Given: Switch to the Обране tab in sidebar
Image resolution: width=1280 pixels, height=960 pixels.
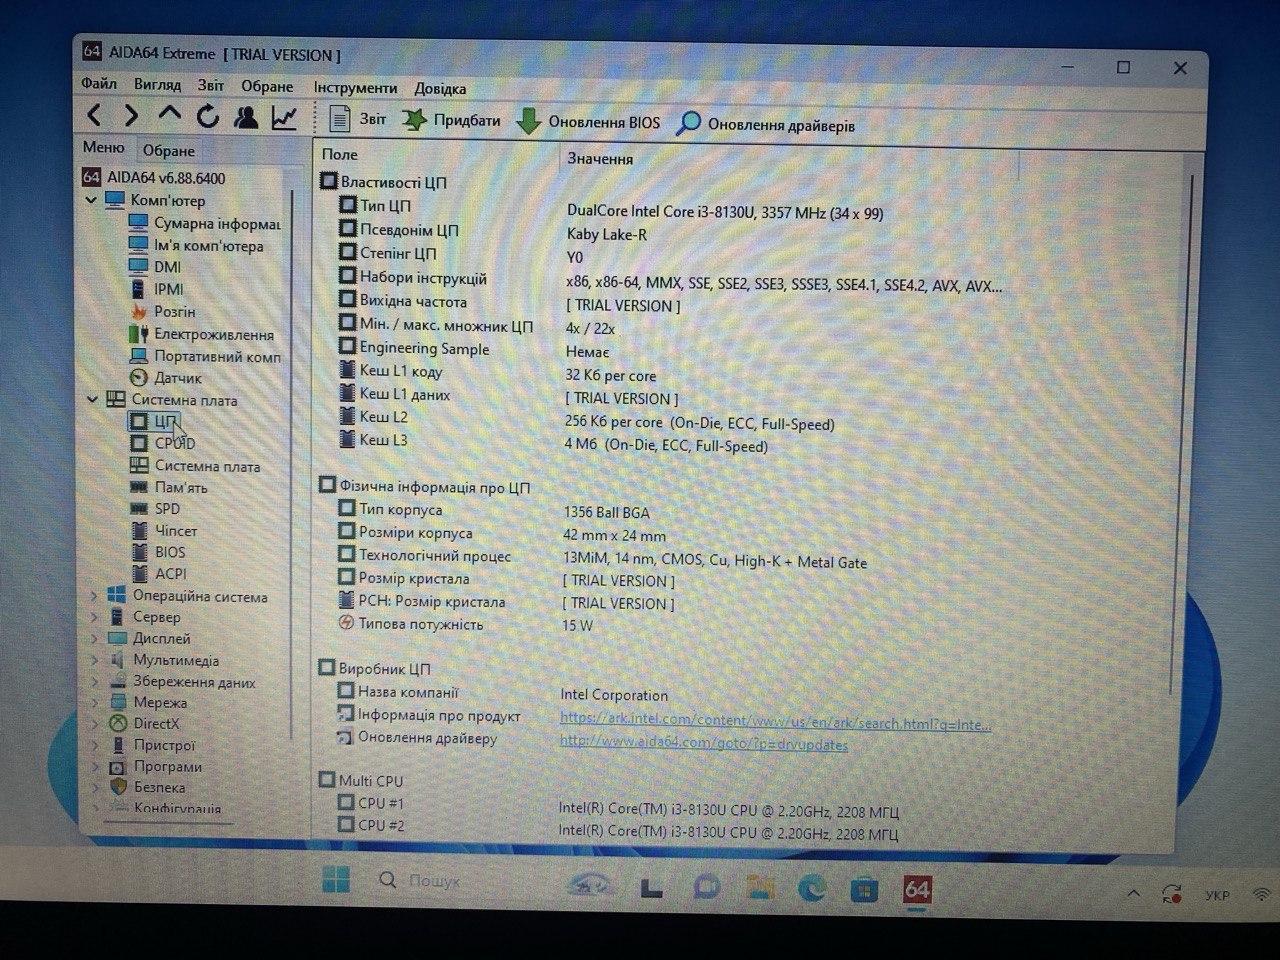Looking at the screenshot, I should tap(168, 151).
